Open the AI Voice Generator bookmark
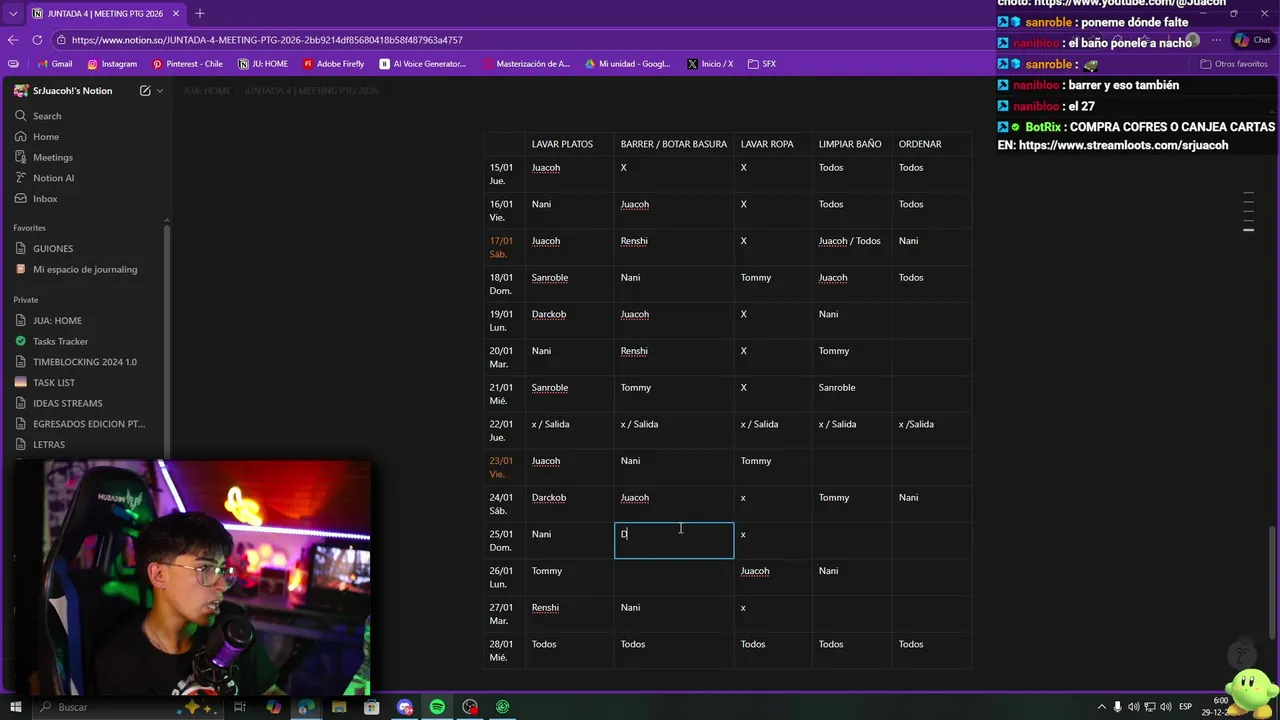The height and width of the screenshot is (720, 1280). [423, 64]
